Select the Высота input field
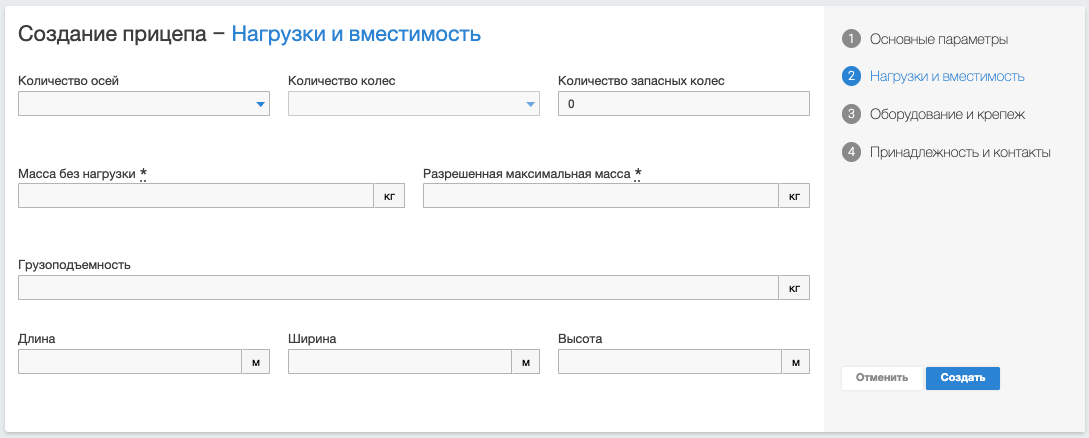 [x=669, y=362]
